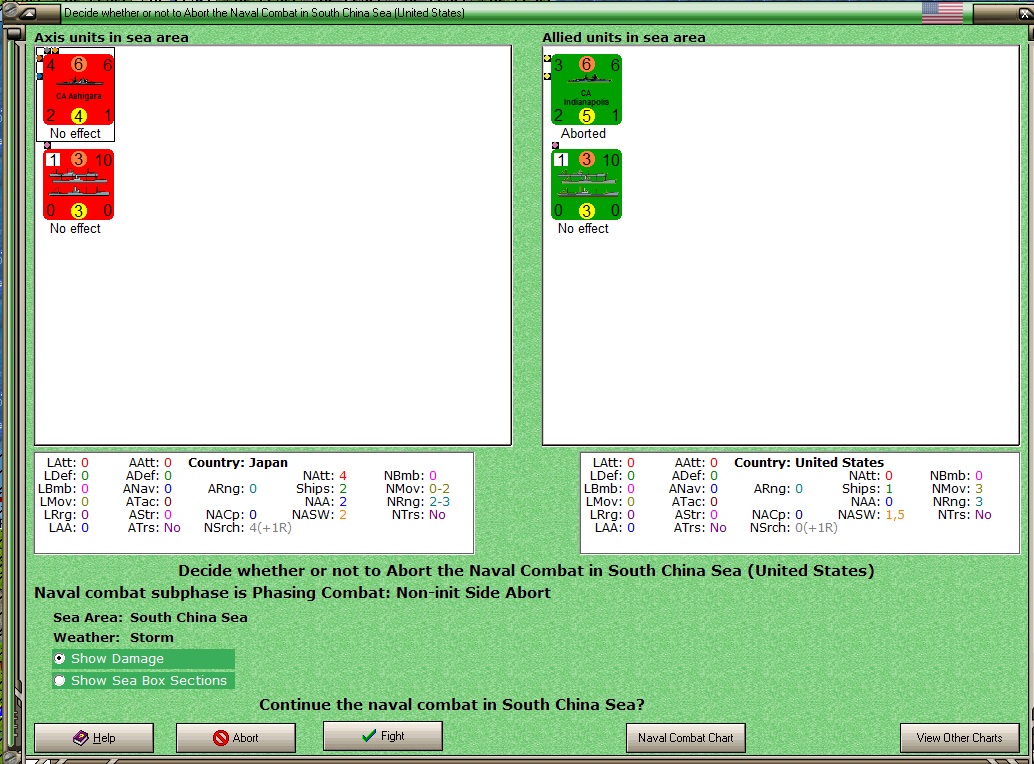Select the CA Indianapolis cruiser unit counter
The height and width of the screenshot is (764, 1034).
click(x=586, y=90)
